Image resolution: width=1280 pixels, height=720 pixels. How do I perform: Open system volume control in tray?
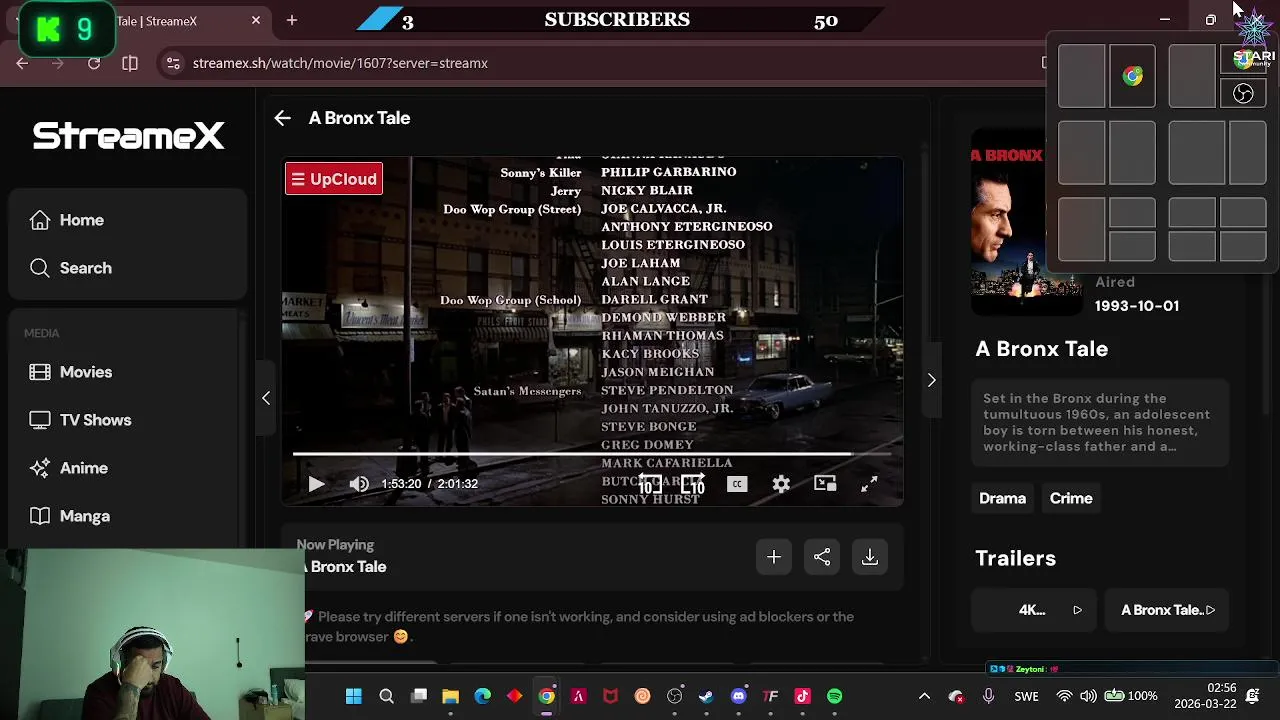tap(1088, 696)
